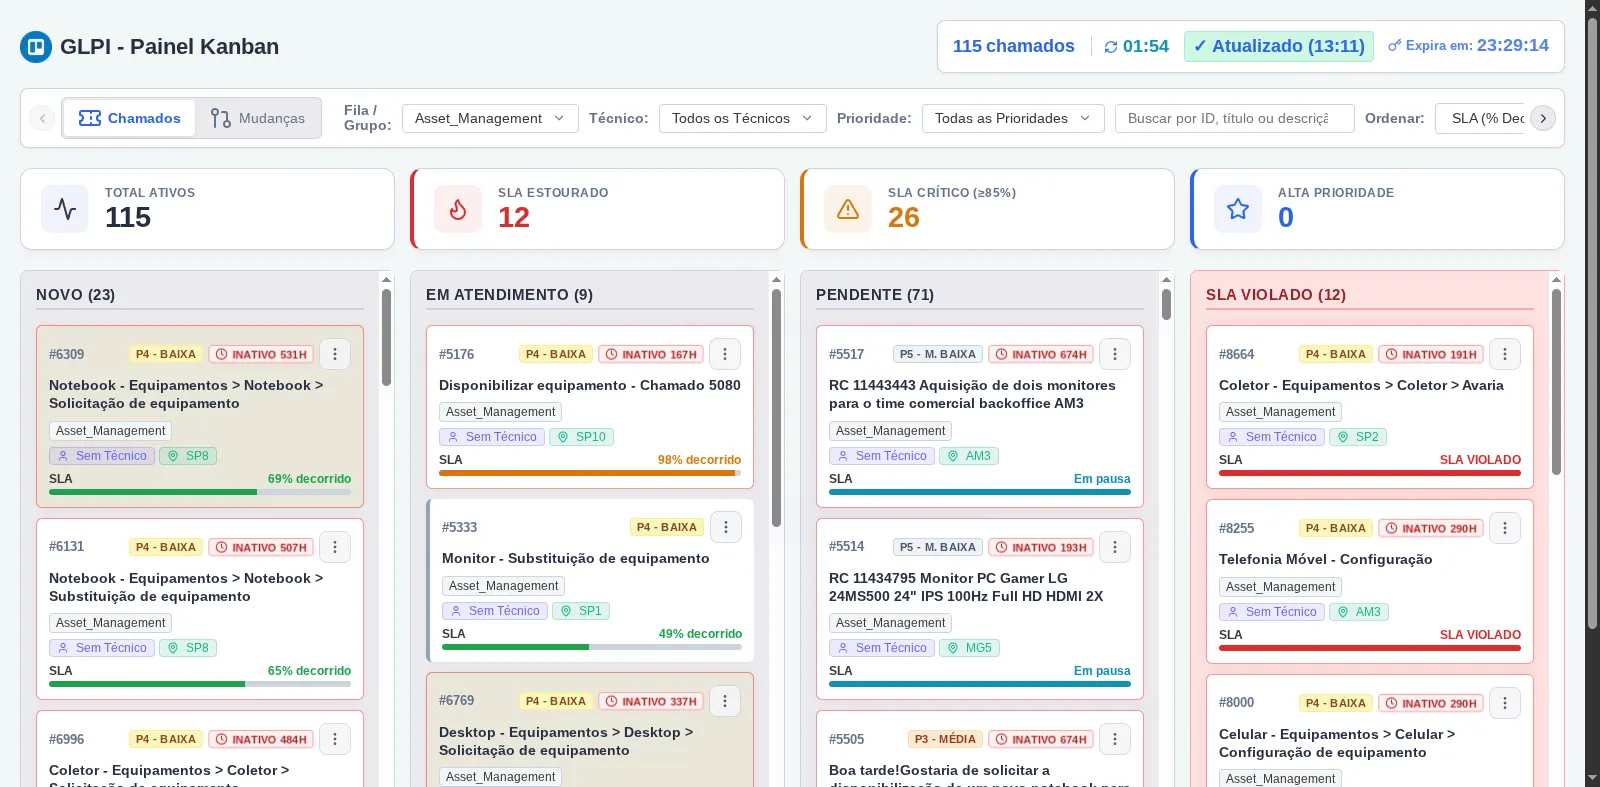
Task: Click the Atualizado (13:11) status badge
Action: click(1279, 46)
